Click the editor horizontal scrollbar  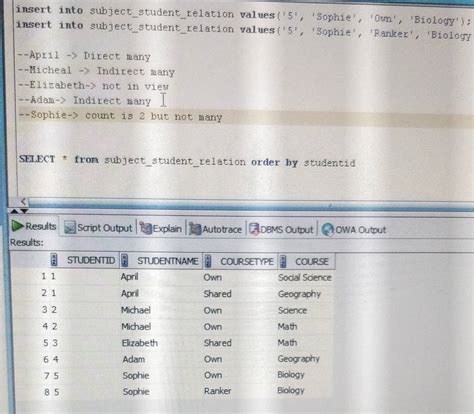click(250, 203)
